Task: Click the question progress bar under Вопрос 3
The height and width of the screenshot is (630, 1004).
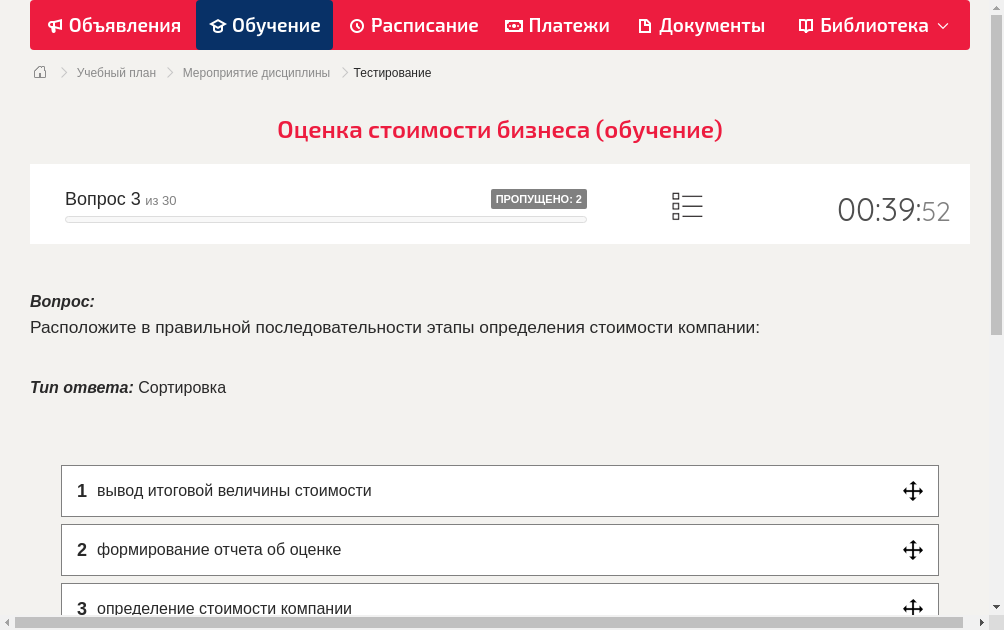Action: (325, 219)
